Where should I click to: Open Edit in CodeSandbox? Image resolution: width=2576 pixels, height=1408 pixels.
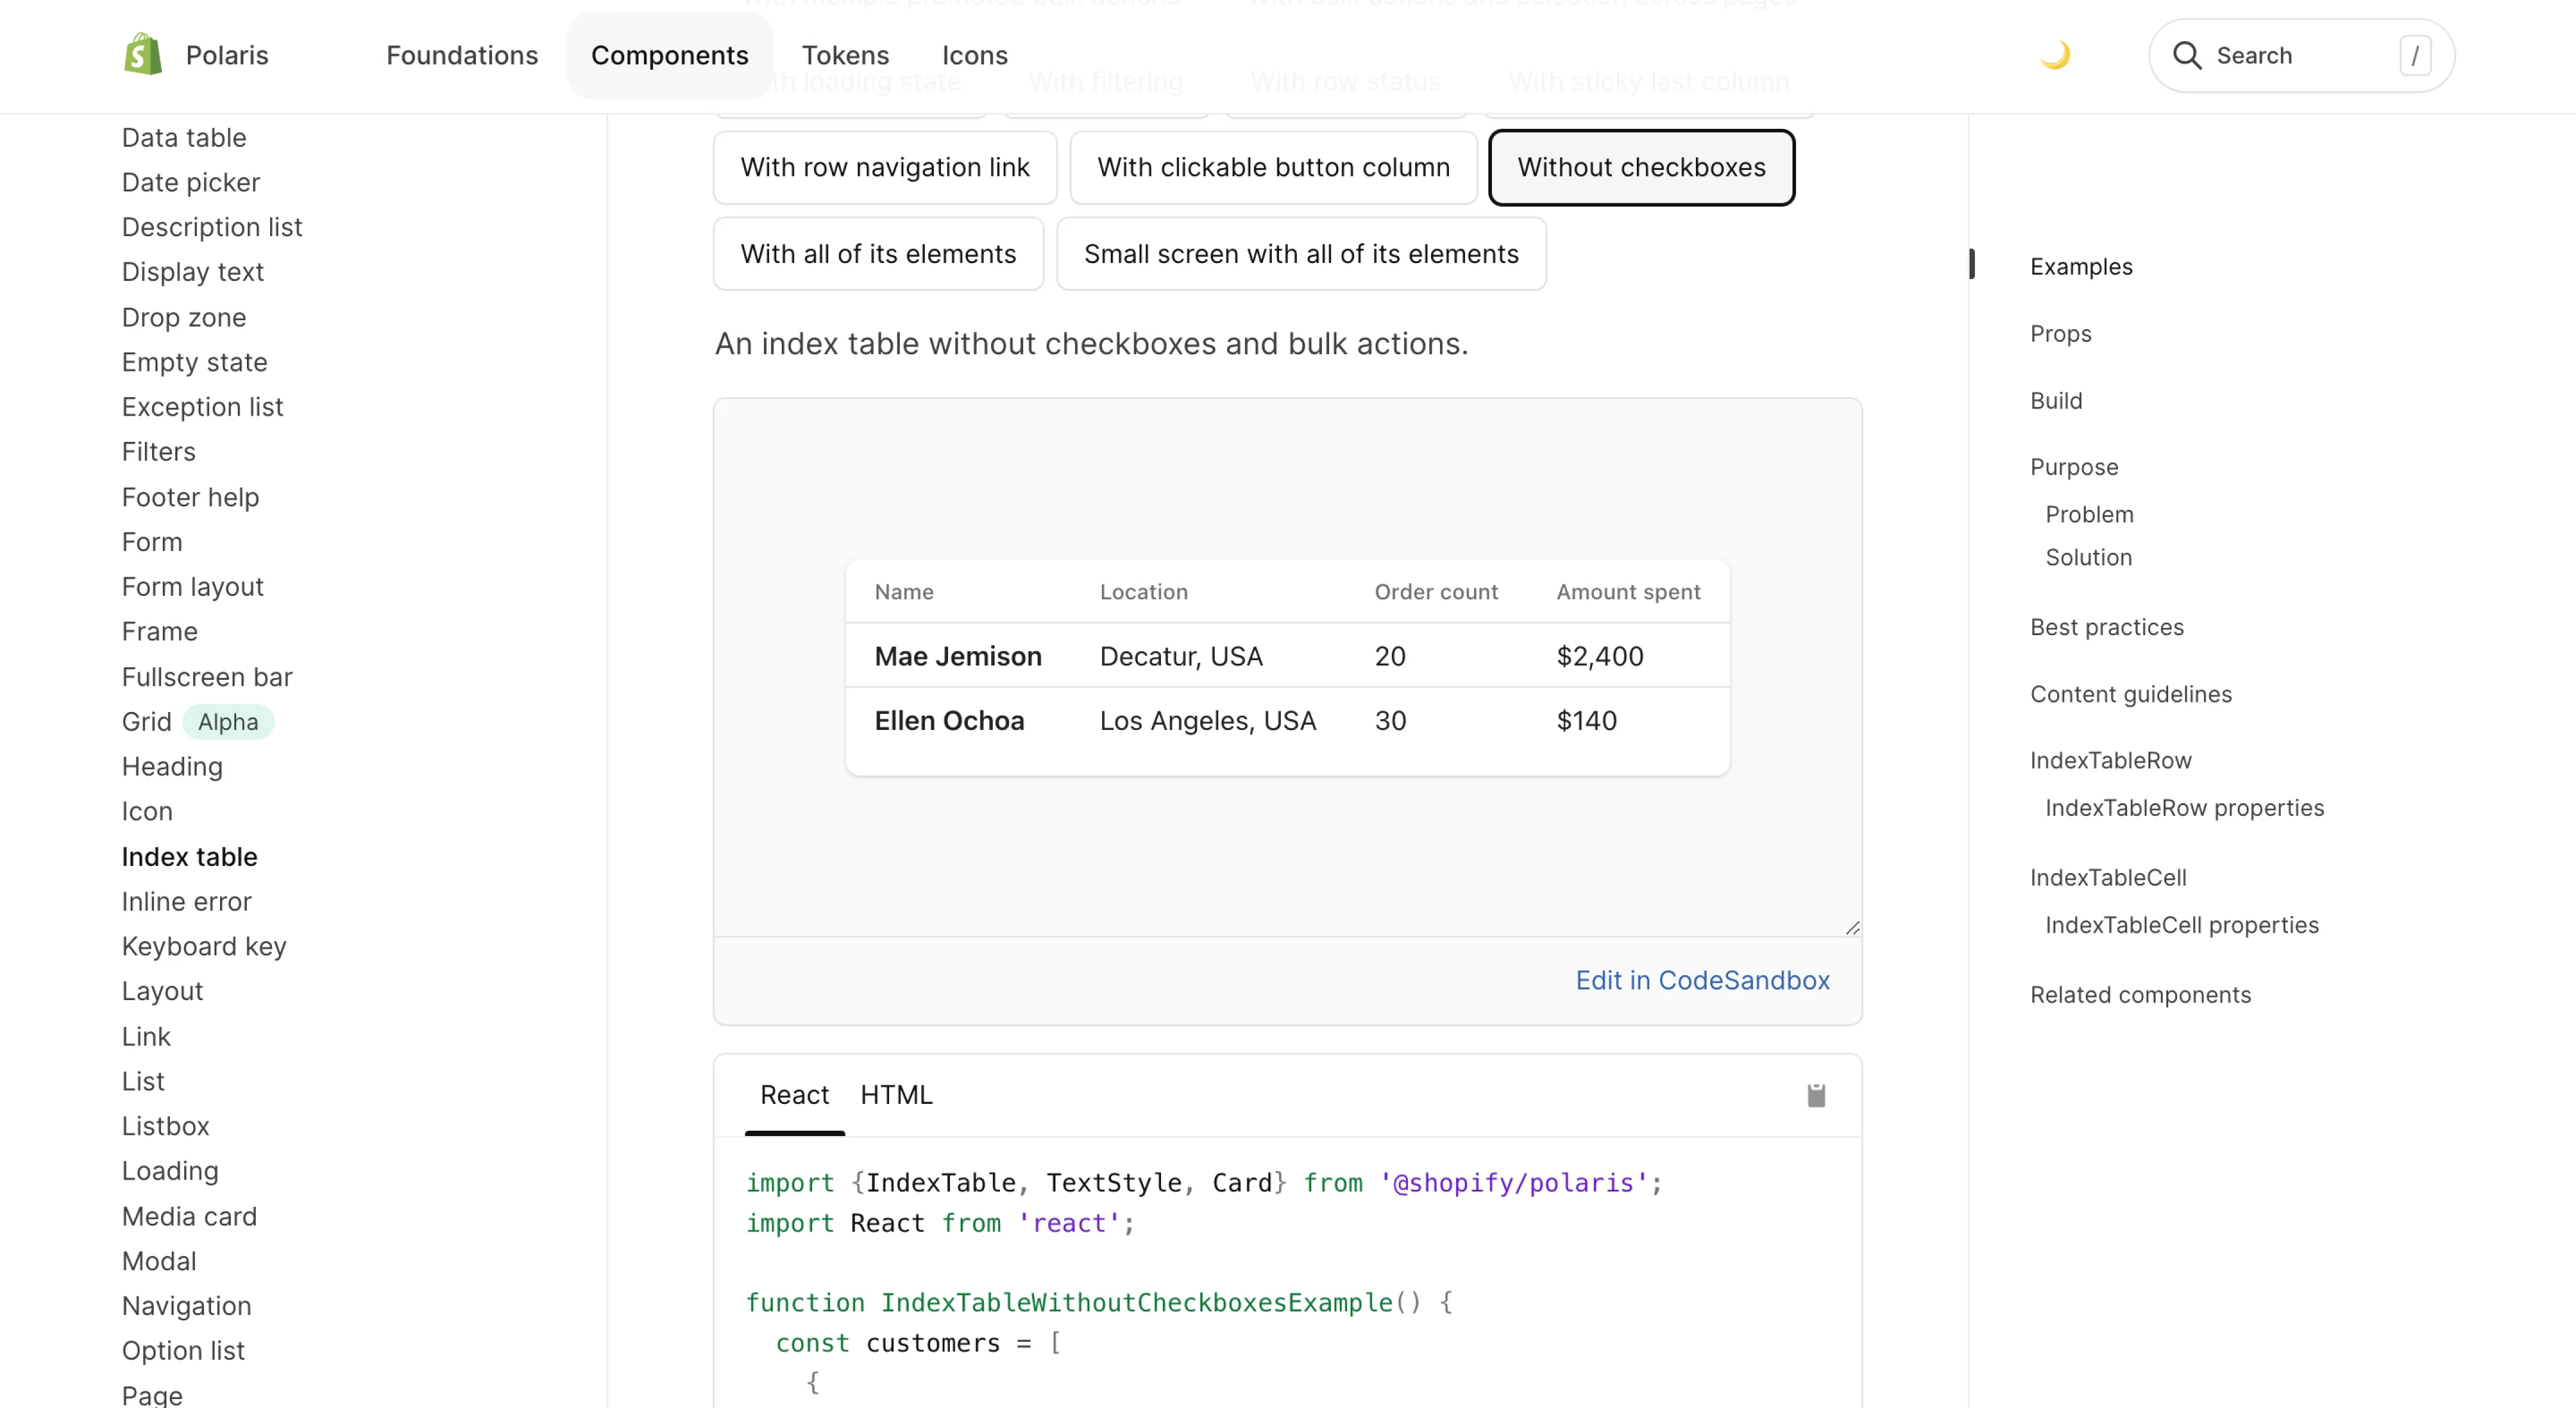[x=1703, y=980]
